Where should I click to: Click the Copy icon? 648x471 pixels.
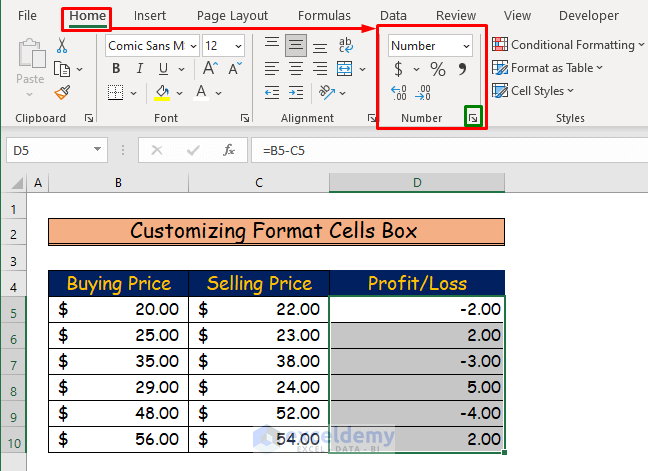tap(62, 69)
